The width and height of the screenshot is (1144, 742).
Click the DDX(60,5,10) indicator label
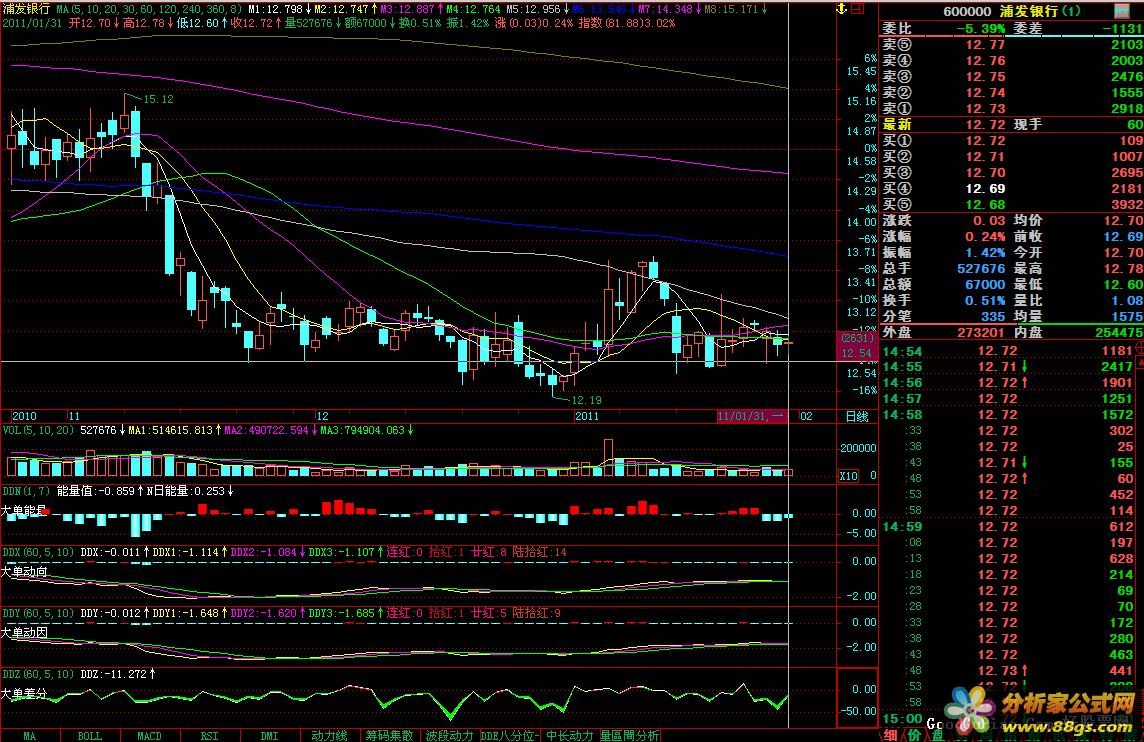coord(38,552)
